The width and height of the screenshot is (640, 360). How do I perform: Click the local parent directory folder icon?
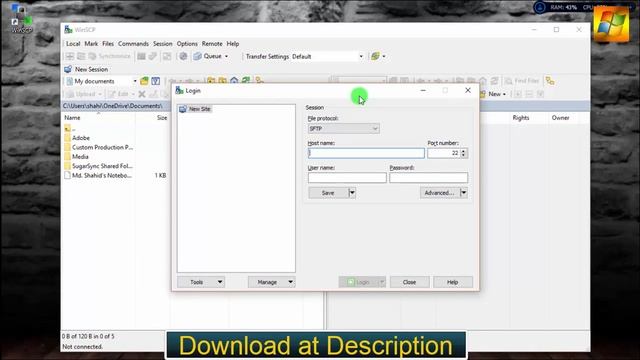[x=211, y=80]
